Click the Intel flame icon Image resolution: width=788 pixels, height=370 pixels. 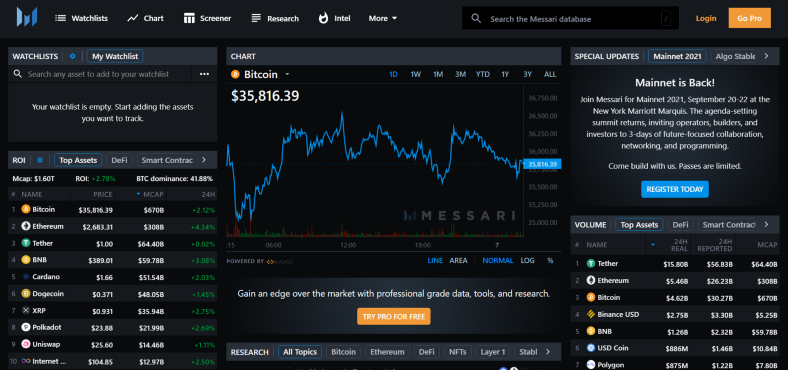pyautogui.click(x=323, y=18)
